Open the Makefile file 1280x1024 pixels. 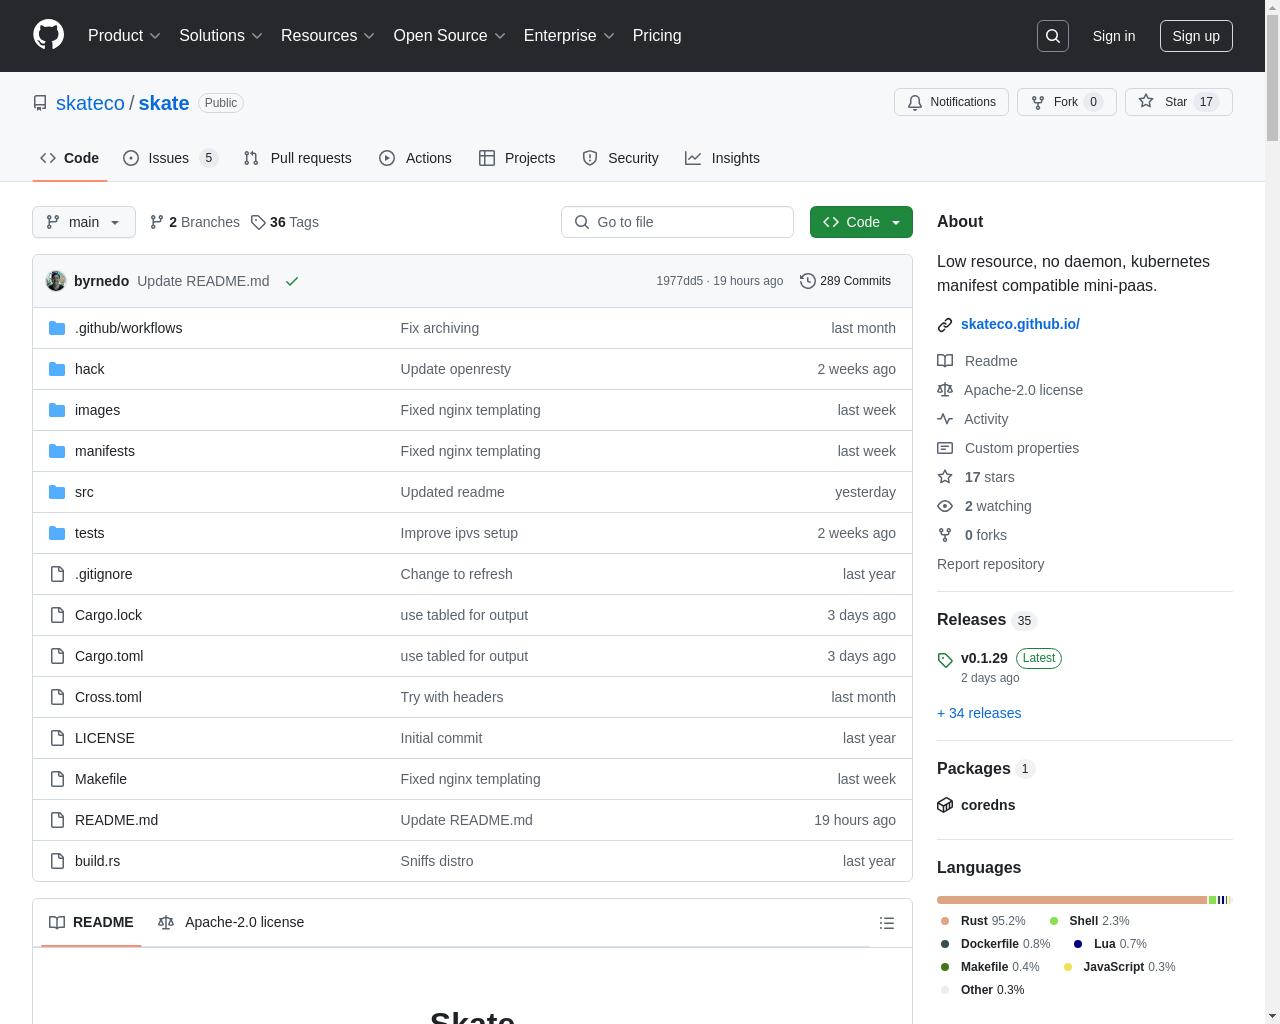pos(101,779)
